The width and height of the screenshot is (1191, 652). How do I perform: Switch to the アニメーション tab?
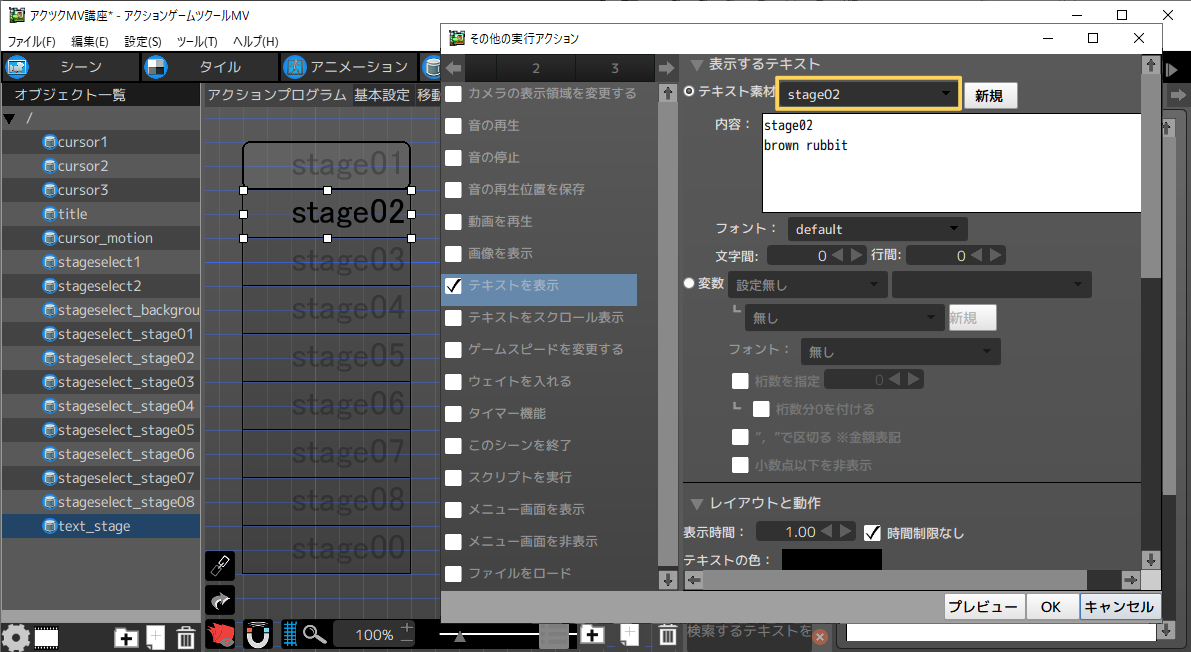coord(347,67)
